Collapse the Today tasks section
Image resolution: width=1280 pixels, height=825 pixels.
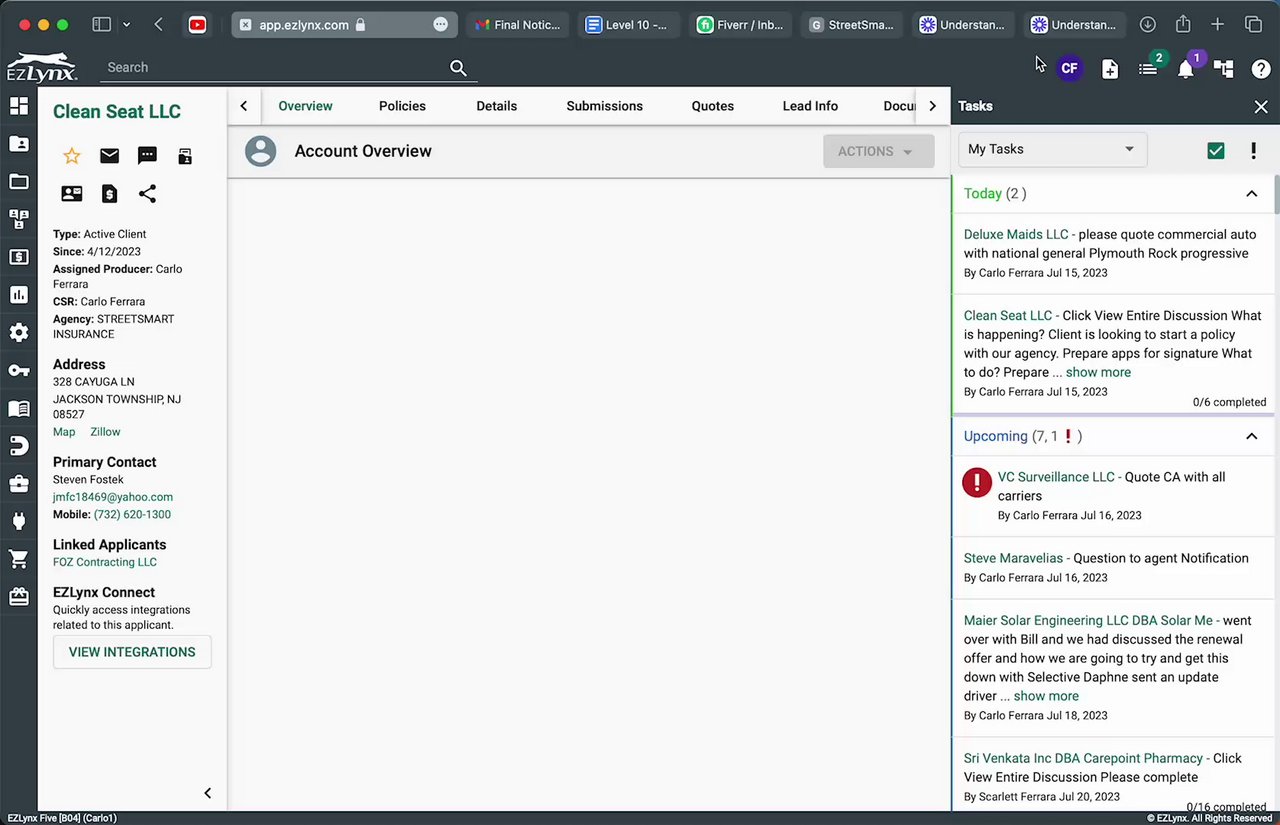(x=1251, y=194)
